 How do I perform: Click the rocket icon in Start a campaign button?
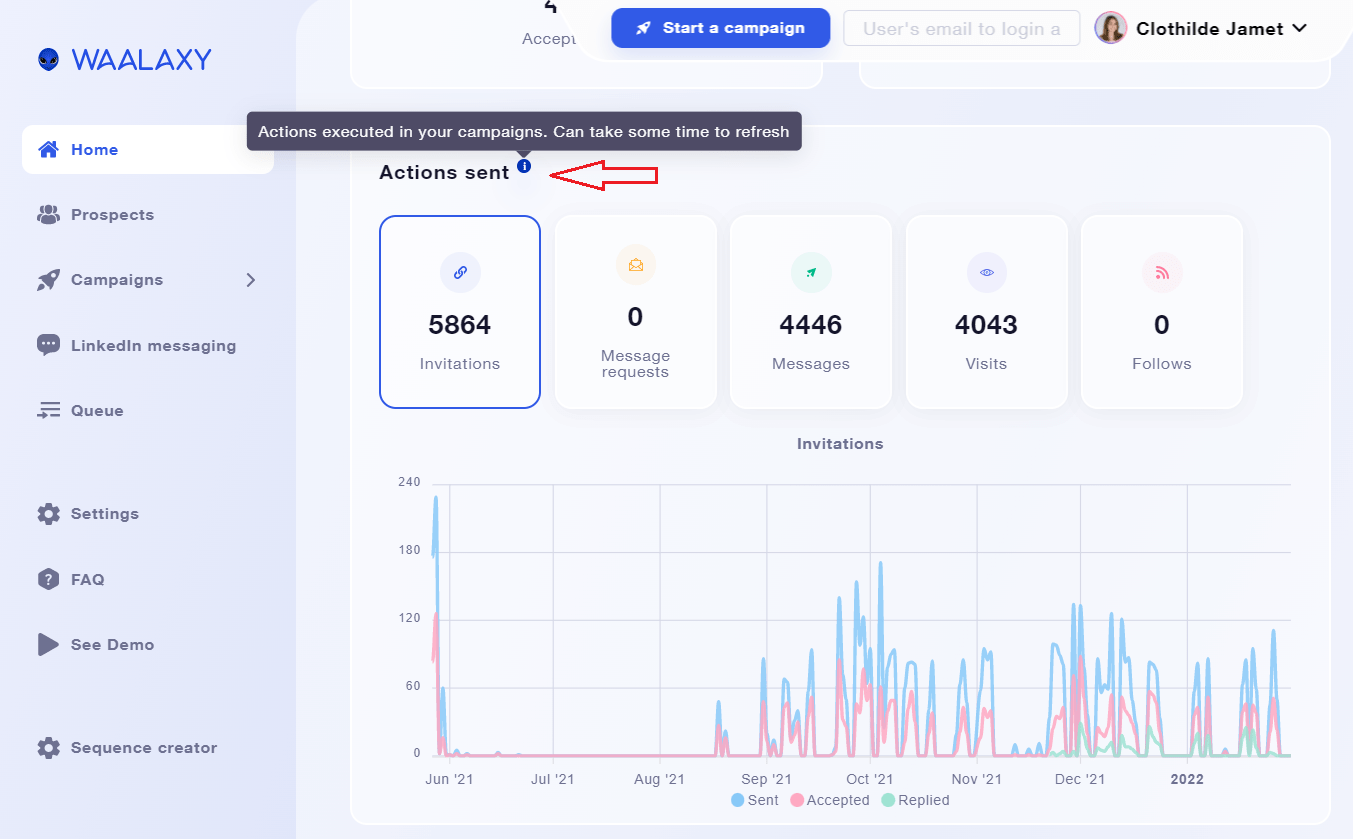[x=644, y=28]
